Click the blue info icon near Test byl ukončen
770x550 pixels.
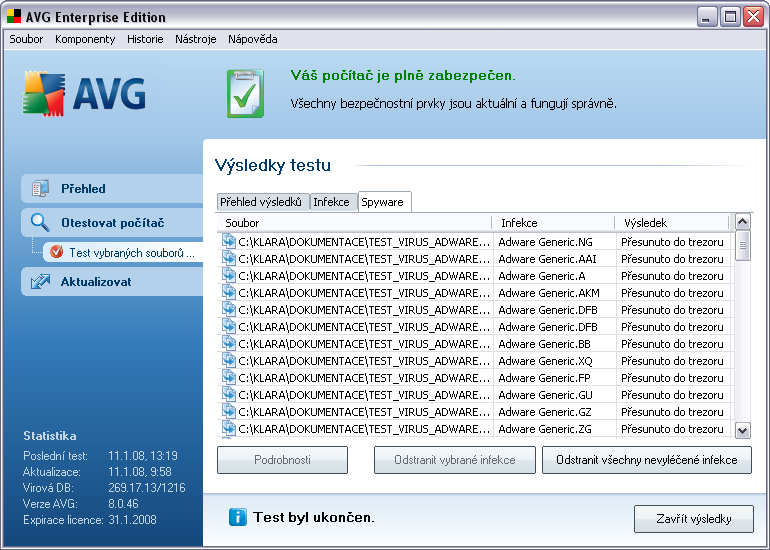pos(238,517)
